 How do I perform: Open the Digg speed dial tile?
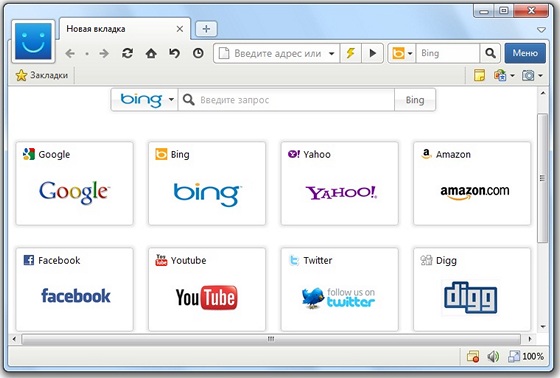(x=472, y=290)
